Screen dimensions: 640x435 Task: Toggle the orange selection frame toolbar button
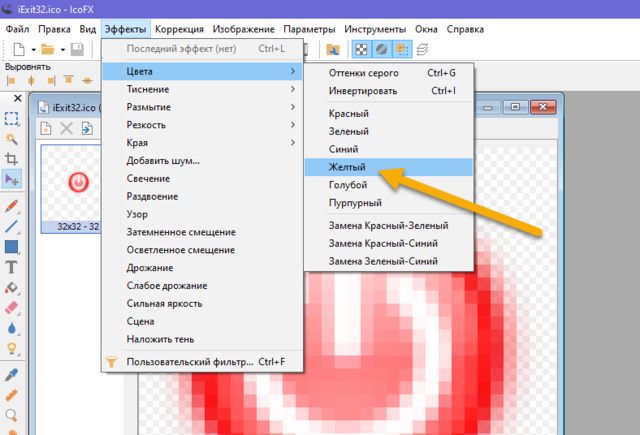point(402,50)
